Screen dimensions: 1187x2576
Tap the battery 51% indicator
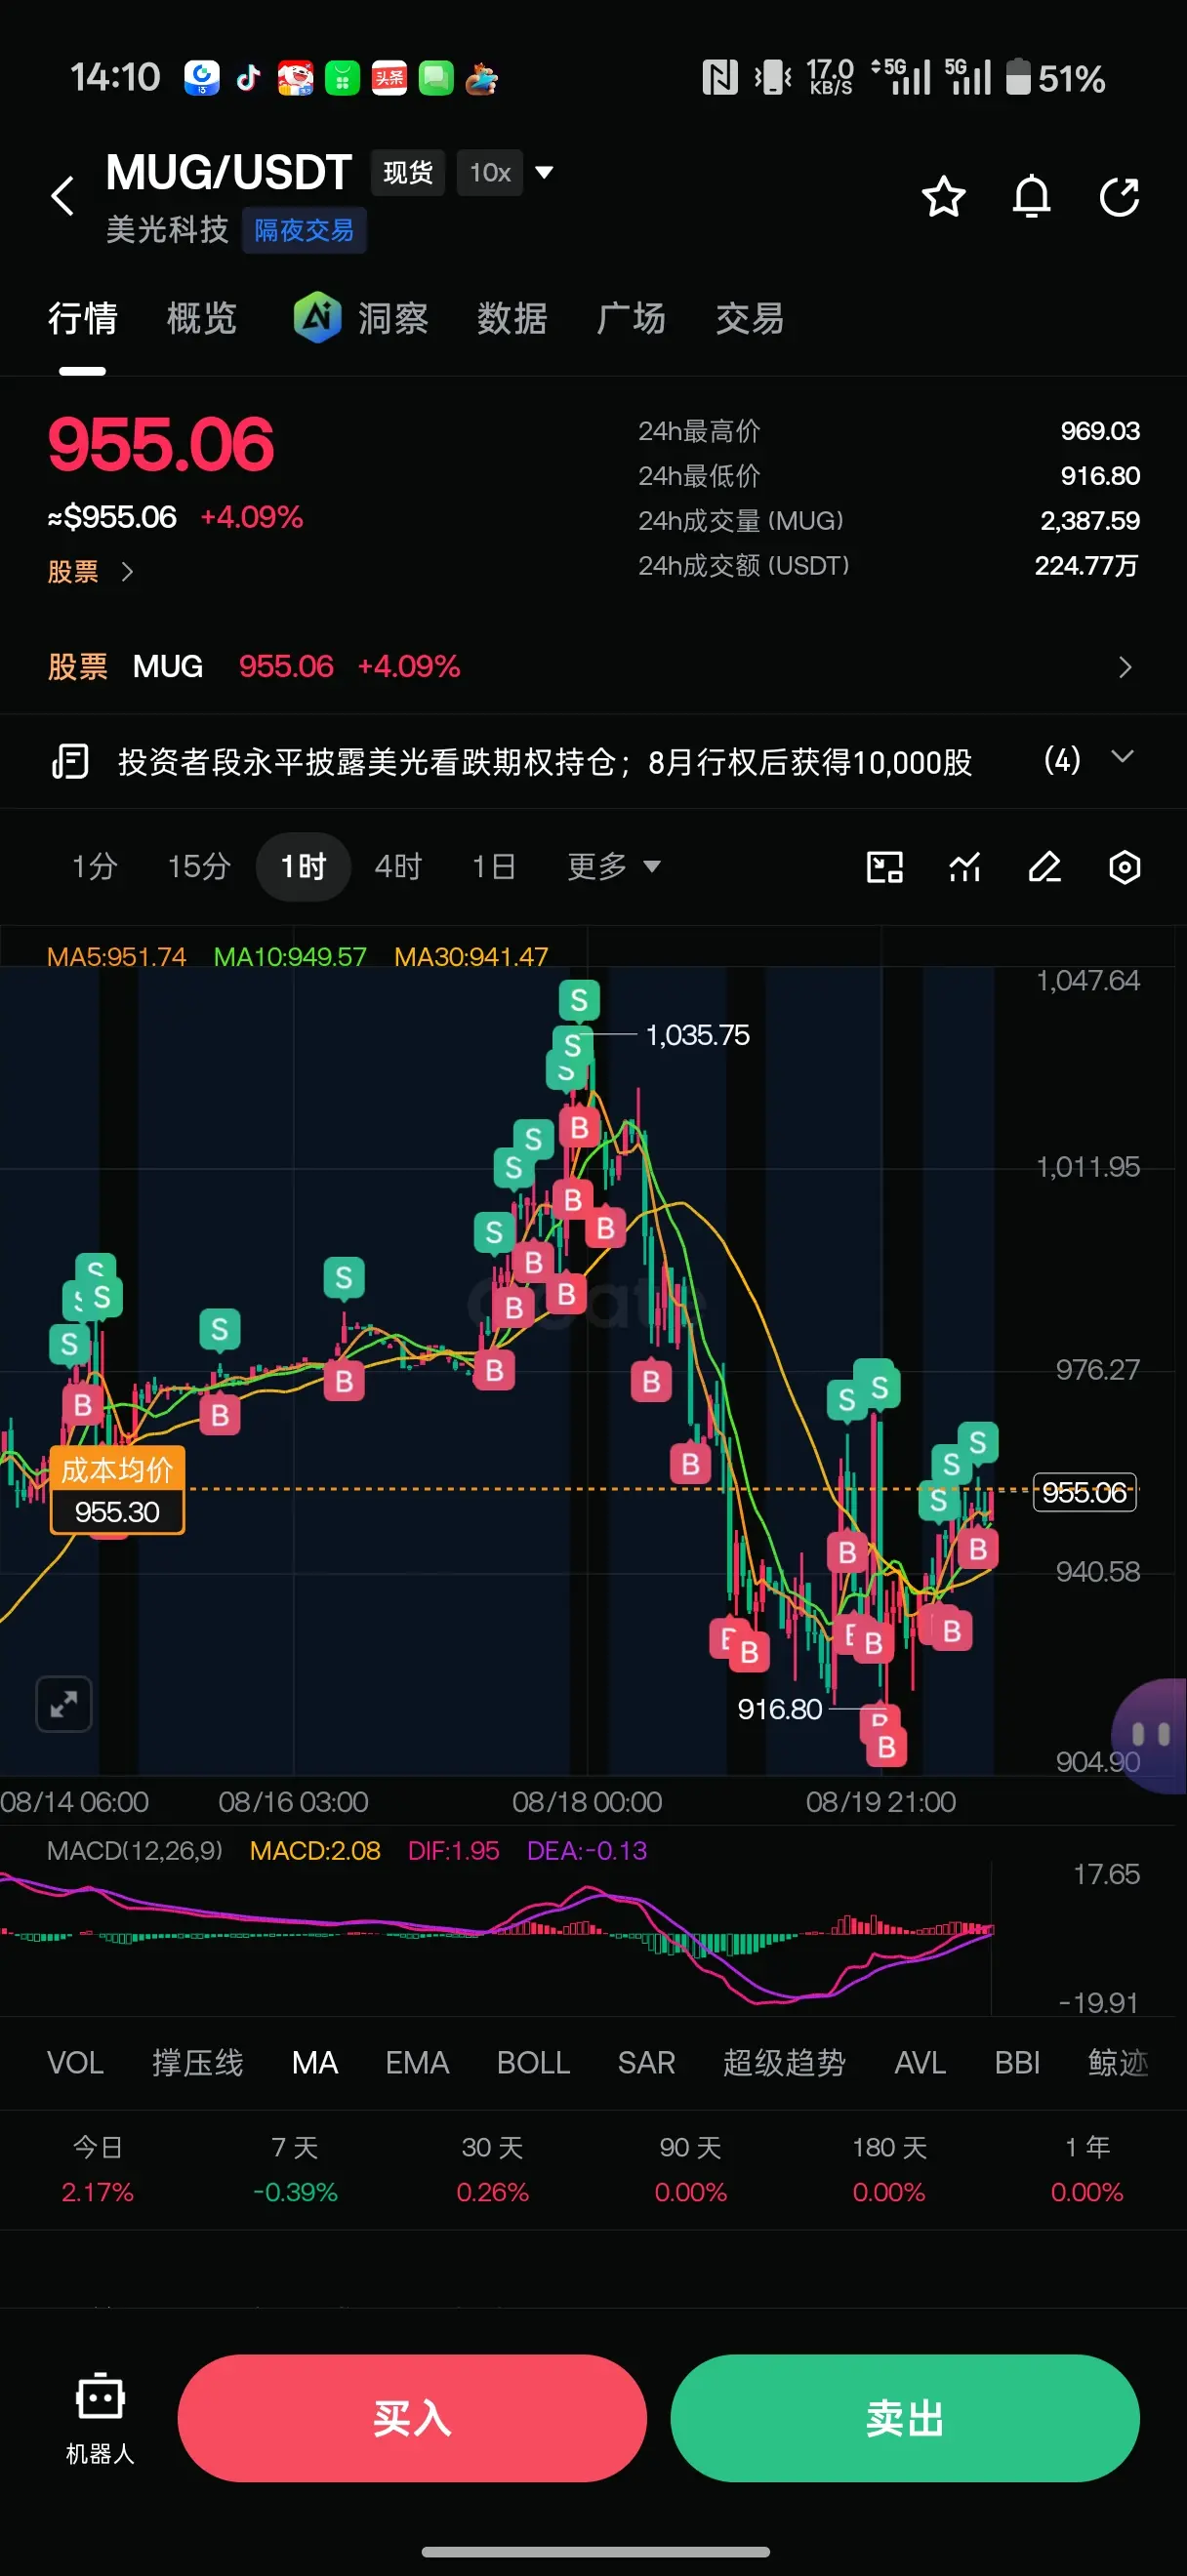[x=1055, y=77]
